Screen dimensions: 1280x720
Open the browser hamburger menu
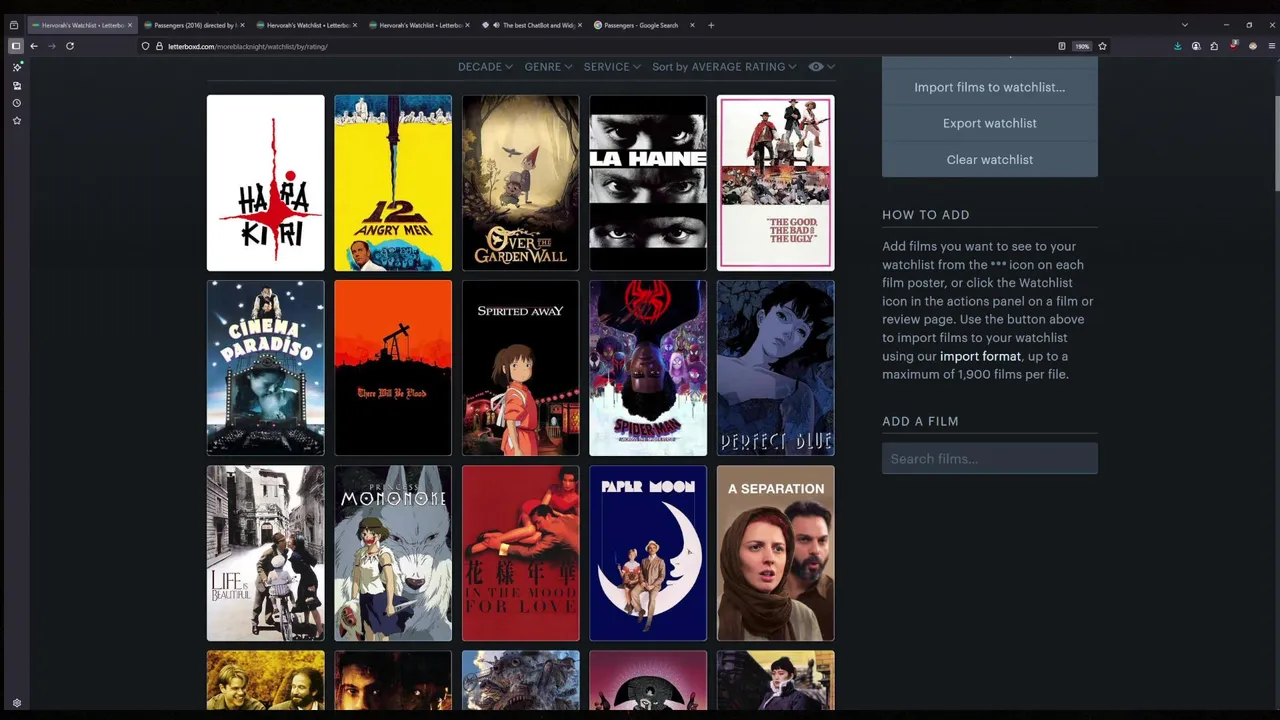coord(1271,46)
